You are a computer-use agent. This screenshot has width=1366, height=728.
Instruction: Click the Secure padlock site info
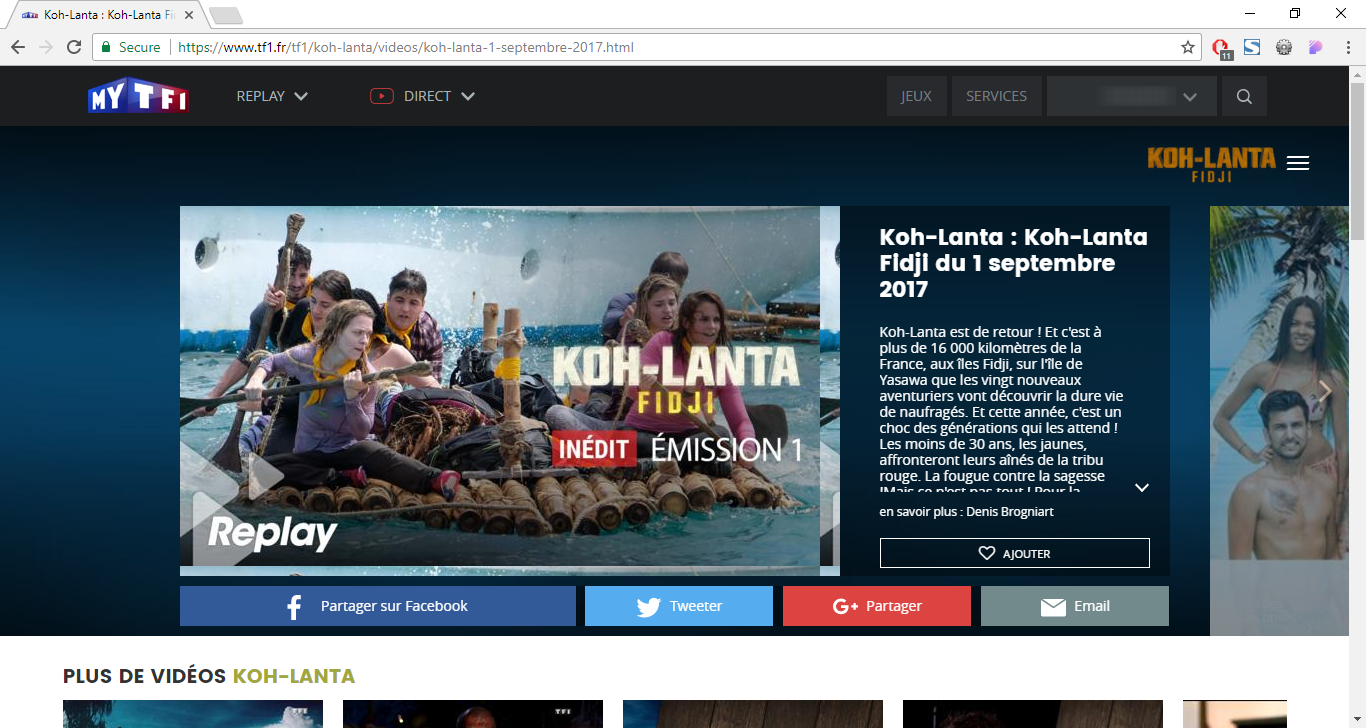130,47
